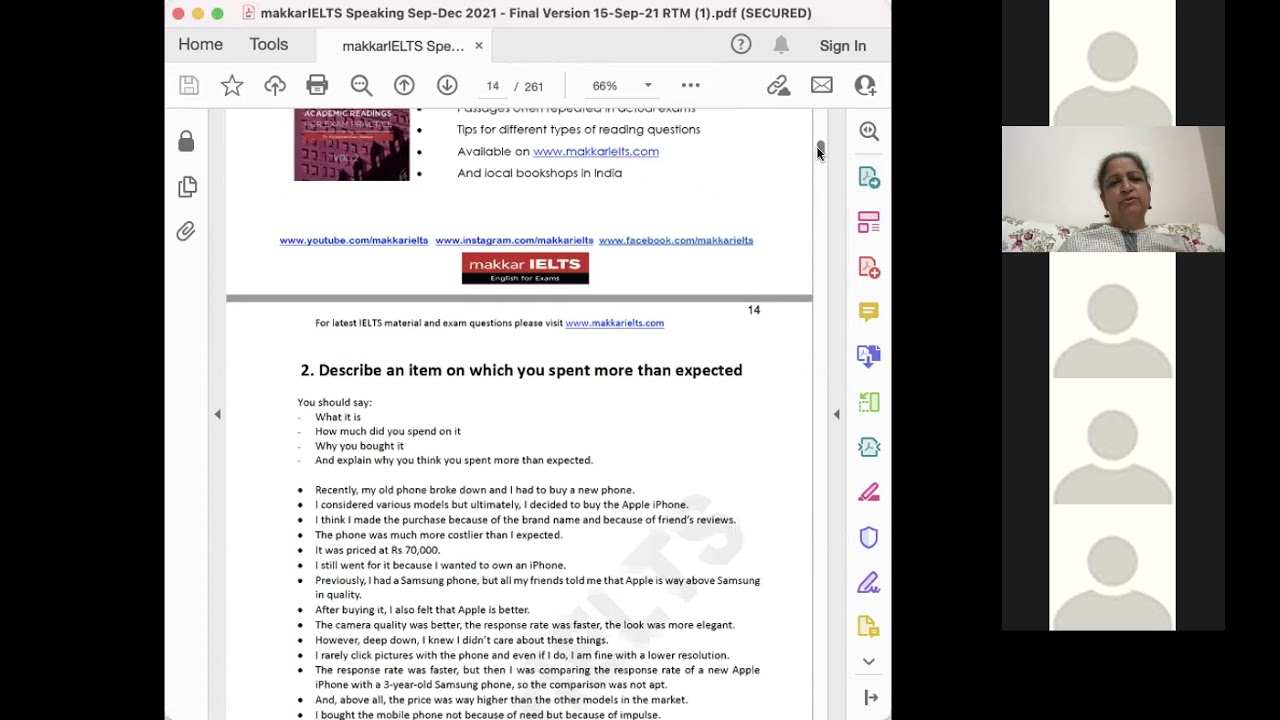This screenshot has height=720, width=1280.
Task: Open the 66% zoom level dropdown
Action: (x=622, y=86)
